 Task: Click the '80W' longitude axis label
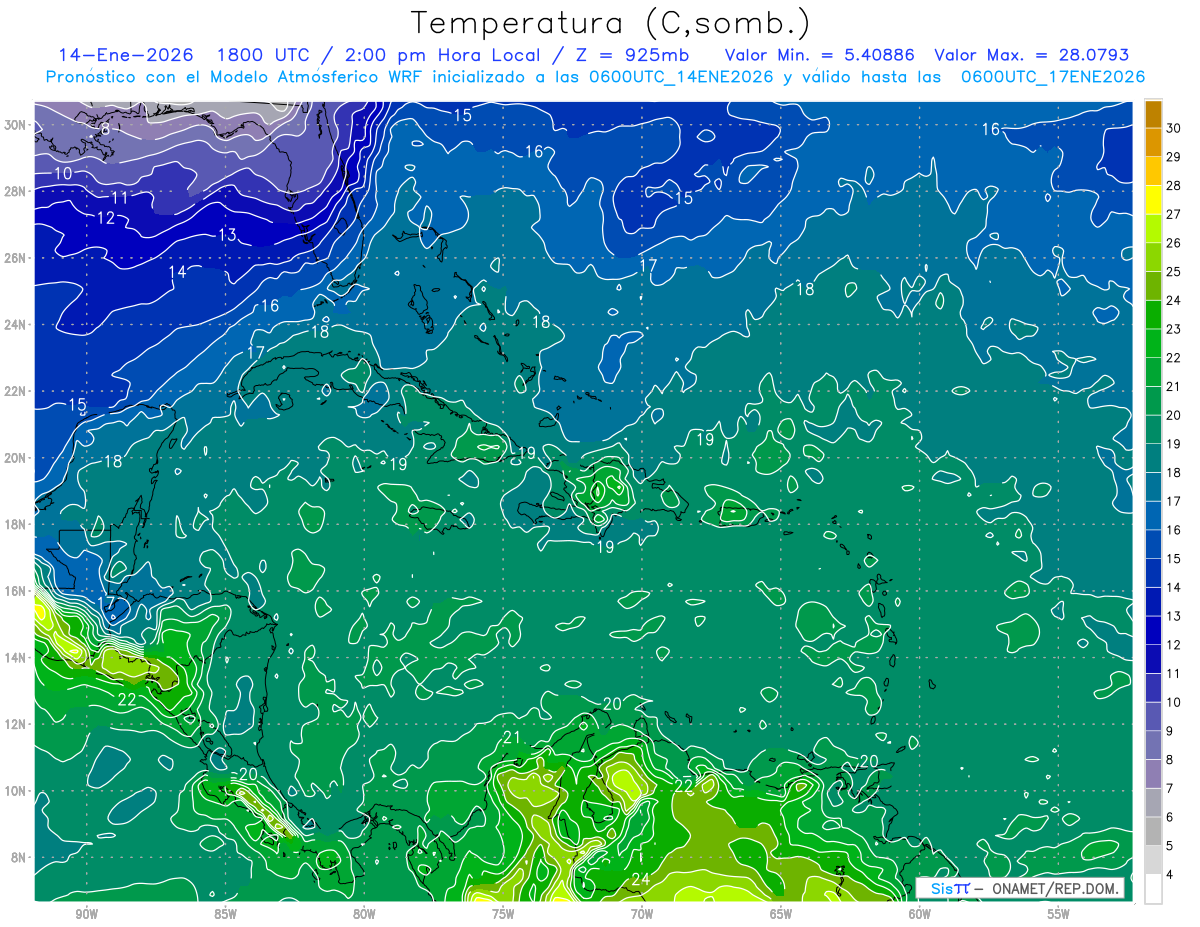point(364,914)
